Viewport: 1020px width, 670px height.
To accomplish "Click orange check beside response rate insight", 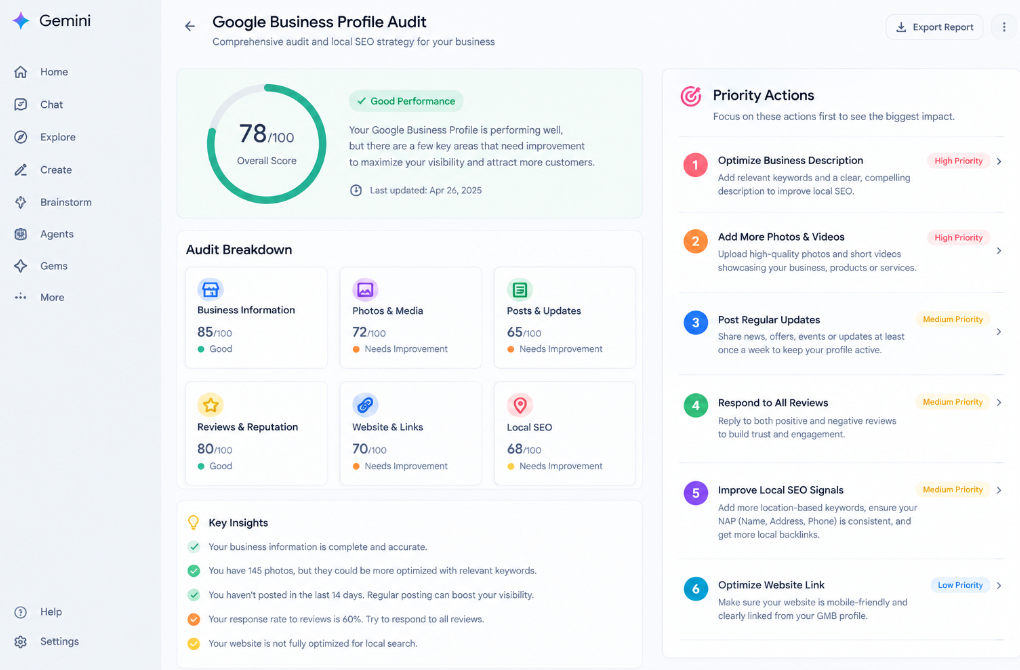I will pos(194,619).
